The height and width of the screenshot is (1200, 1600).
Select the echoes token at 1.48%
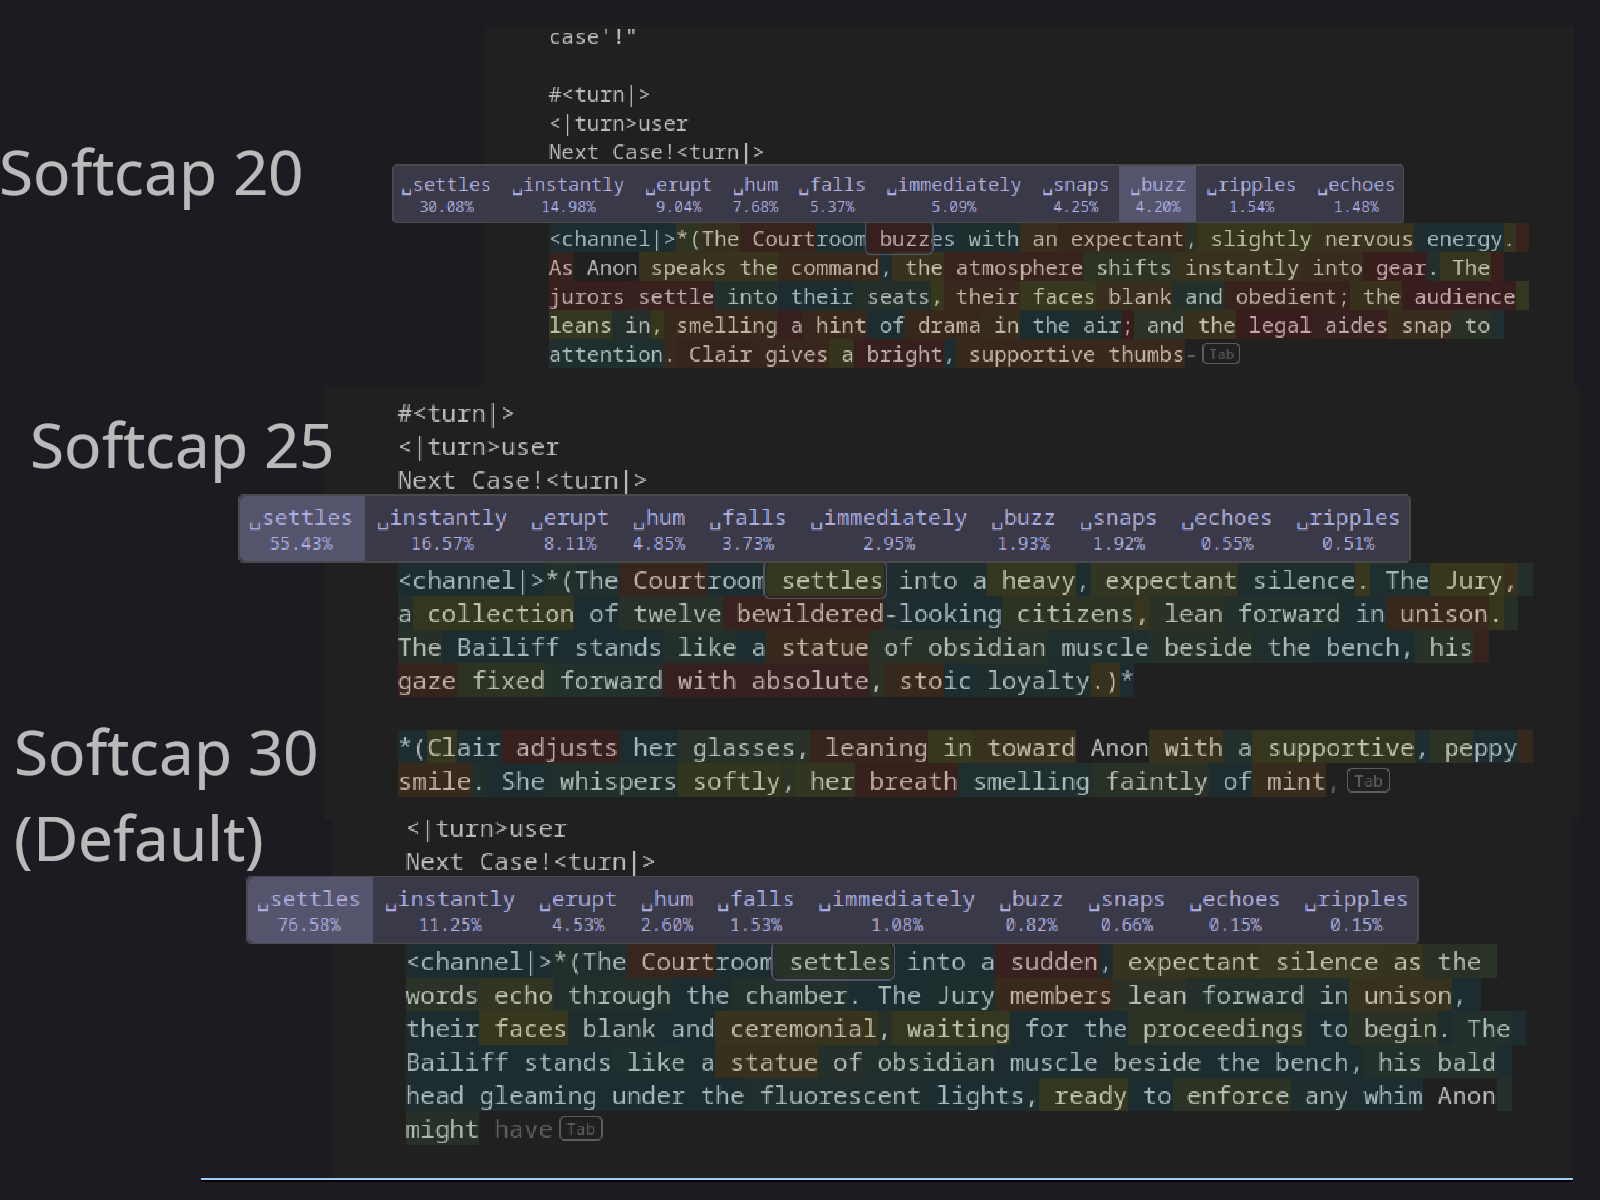[x=1355, y=194]
